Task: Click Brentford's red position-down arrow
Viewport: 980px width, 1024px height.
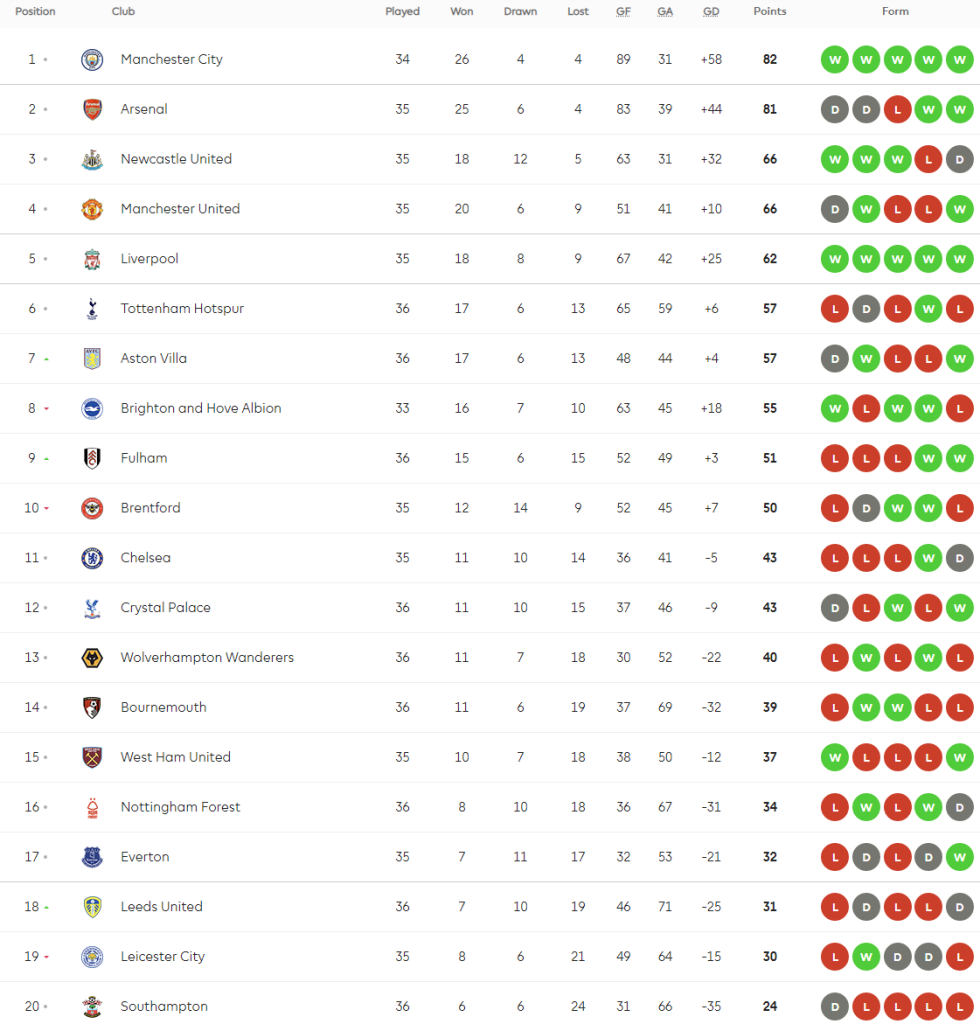Action: coord(46,509)
